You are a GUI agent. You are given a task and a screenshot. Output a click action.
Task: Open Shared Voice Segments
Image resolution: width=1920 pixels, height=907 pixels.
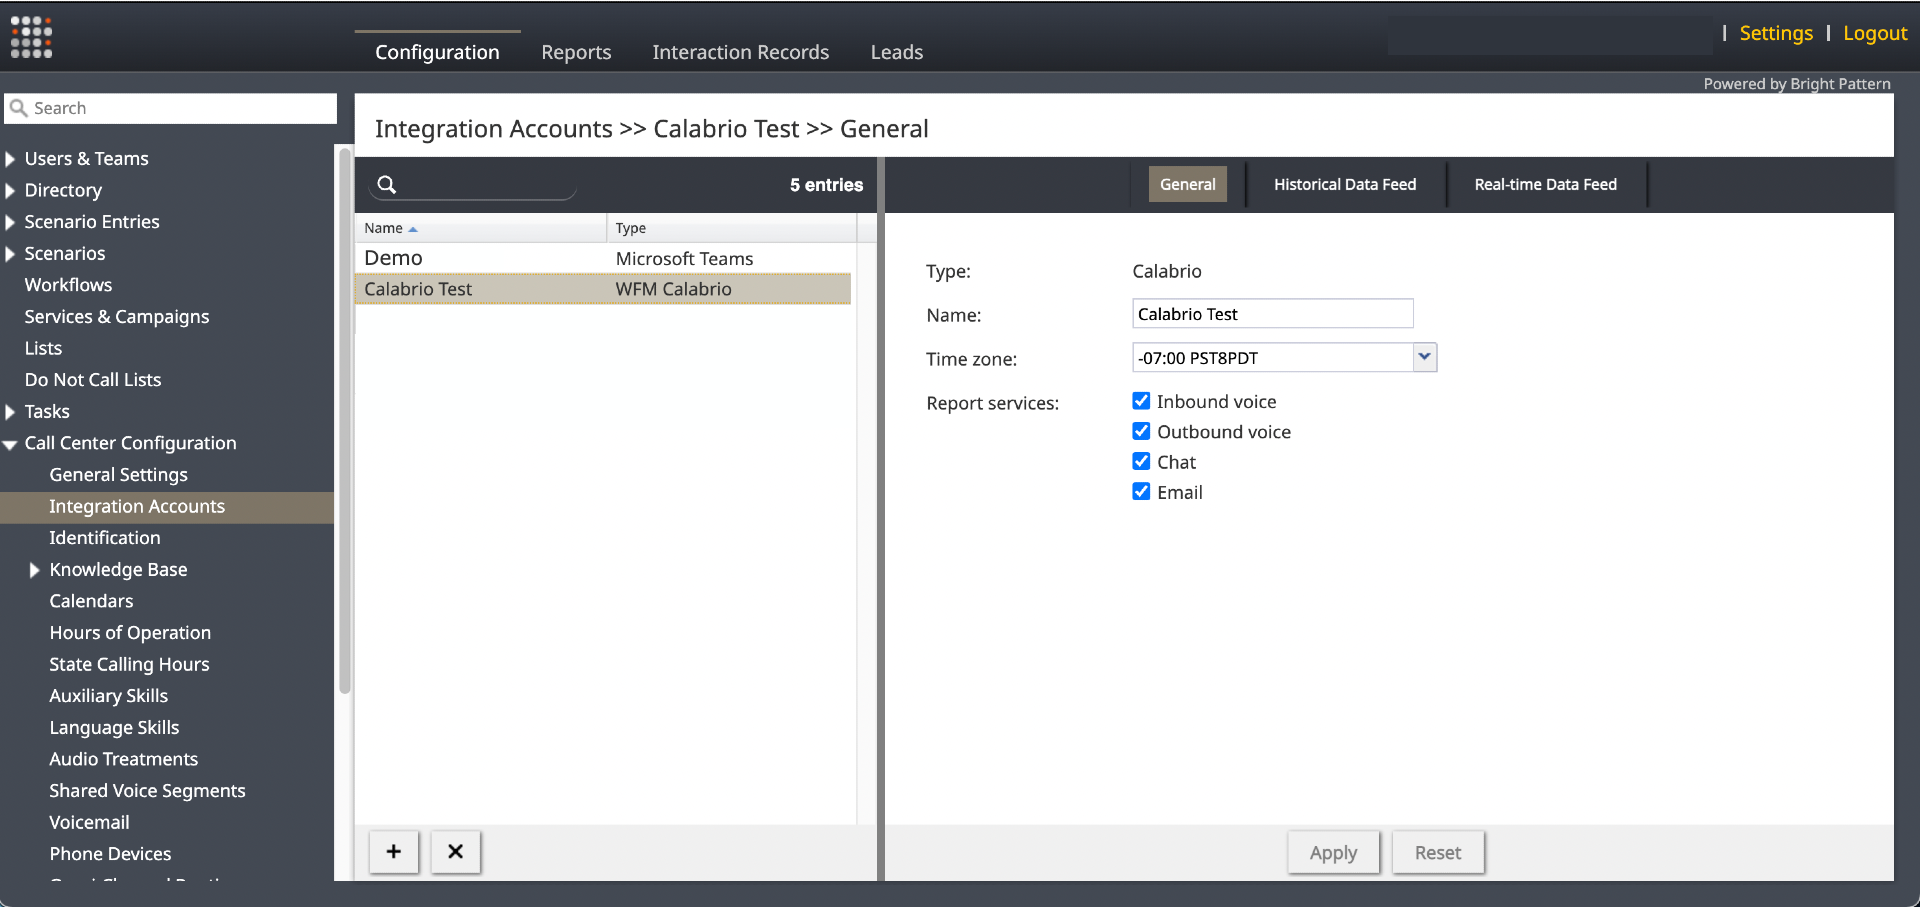click(147, 791)
